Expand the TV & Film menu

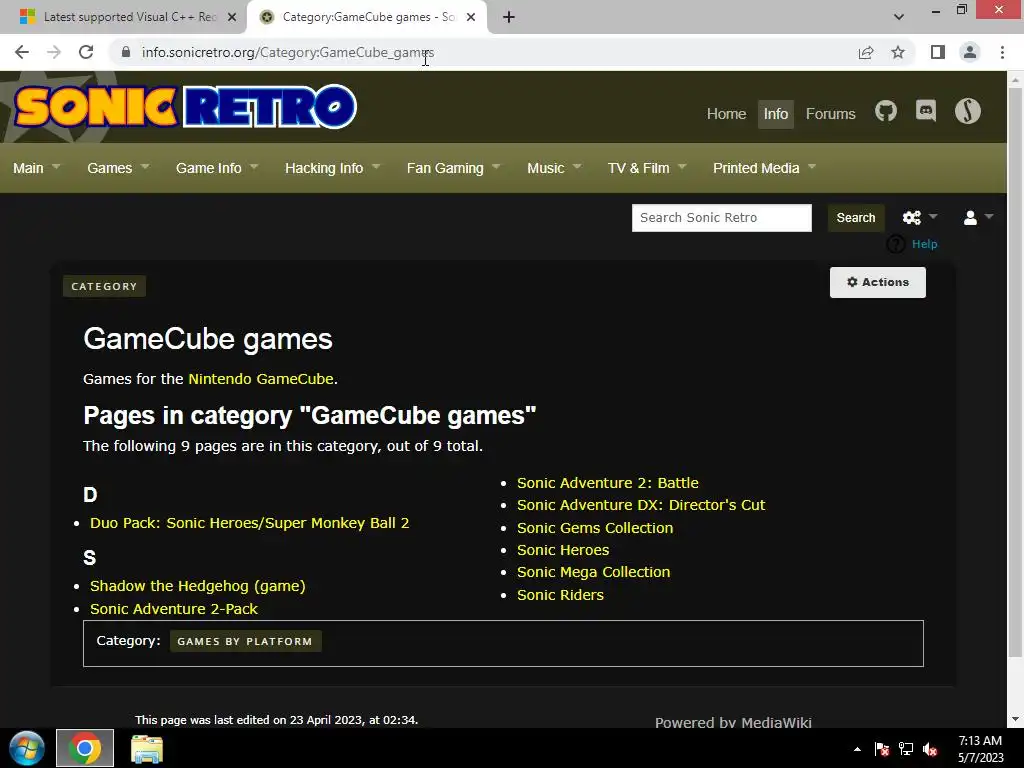(647, 168)
